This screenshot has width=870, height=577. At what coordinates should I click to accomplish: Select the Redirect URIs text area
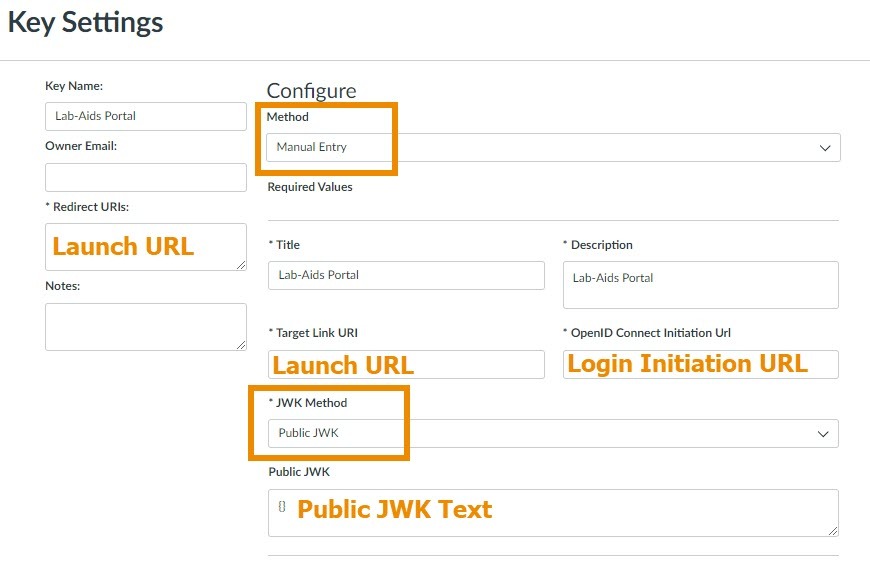point(145,247)
